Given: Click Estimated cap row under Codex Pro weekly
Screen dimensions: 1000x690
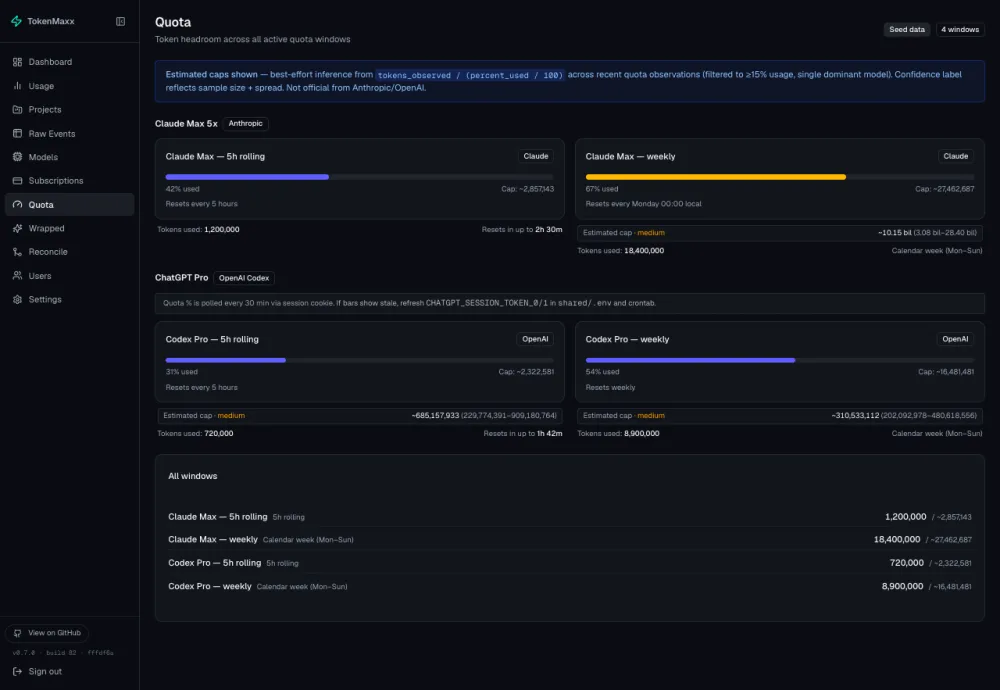Looking at the screenshot, I should pos(779,416).
